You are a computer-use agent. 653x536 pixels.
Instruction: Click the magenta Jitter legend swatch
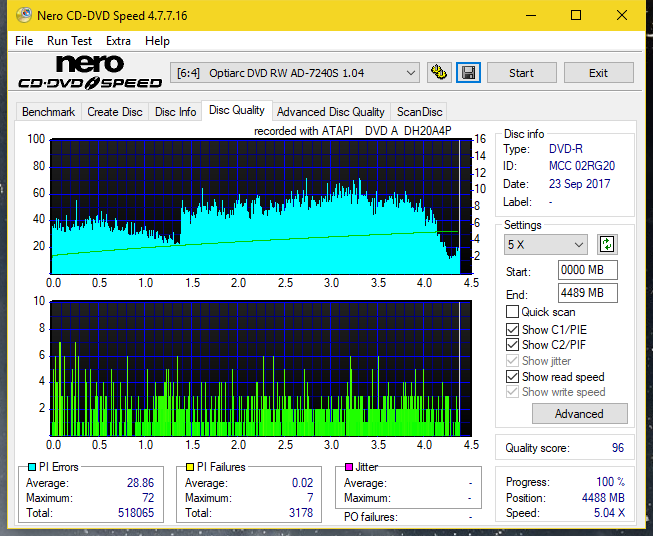click(x=349, y=467)
